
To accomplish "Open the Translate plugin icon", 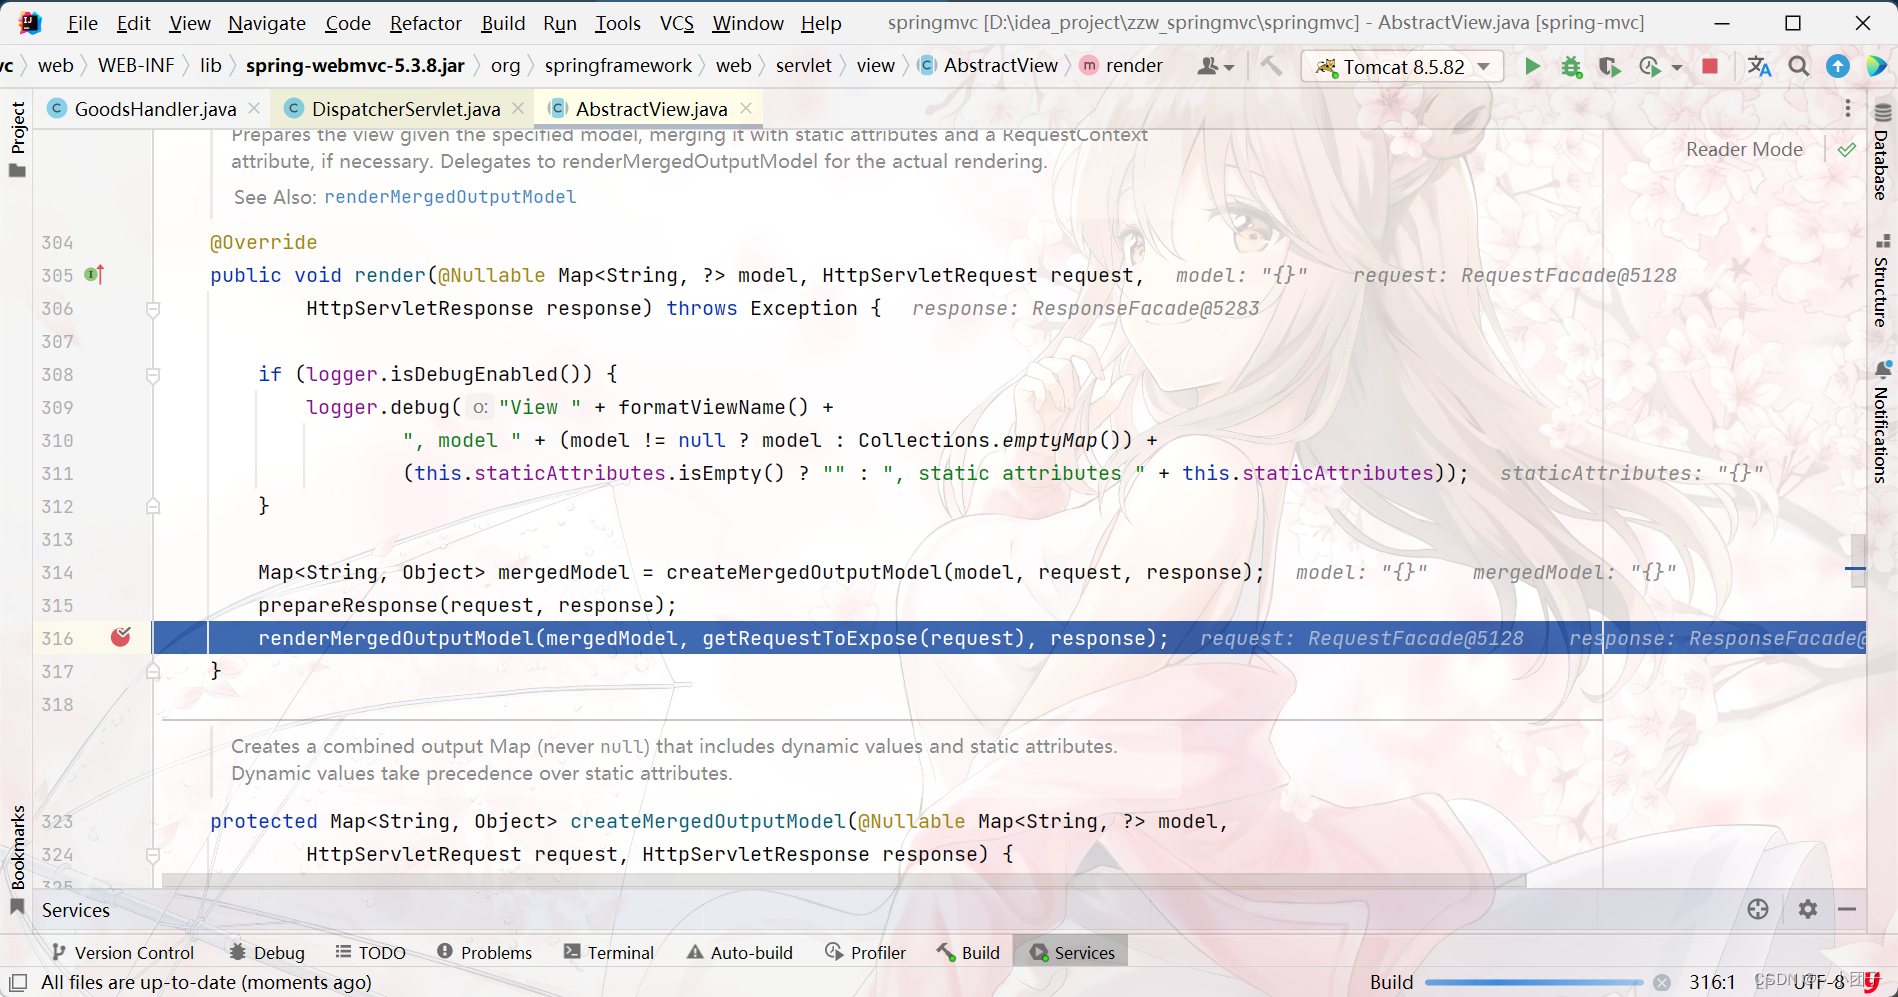I will 1759,66.
